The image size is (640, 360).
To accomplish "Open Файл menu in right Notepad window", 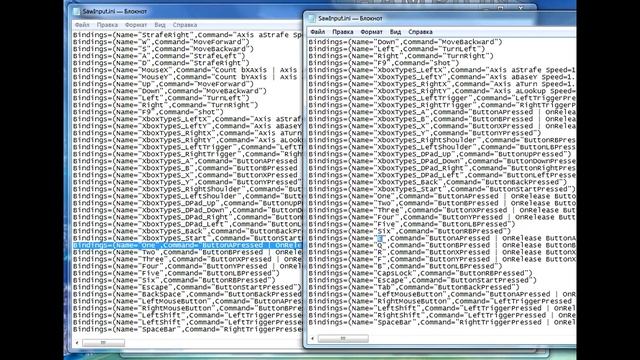I will (x=318, y=32).
